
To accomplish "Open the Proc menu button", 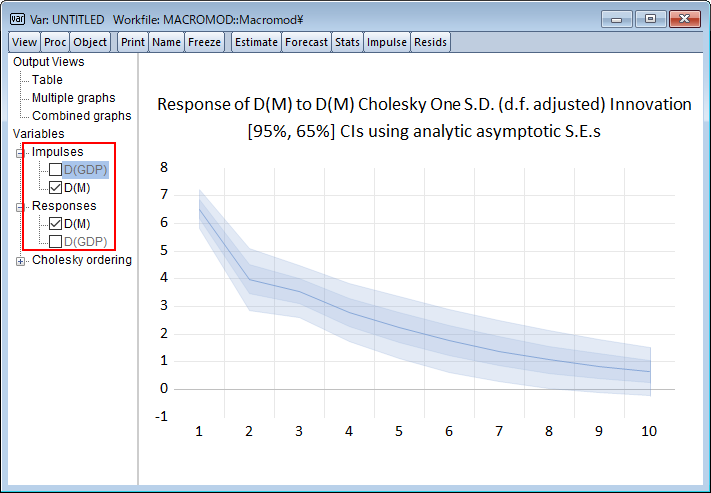I will 55,42.
